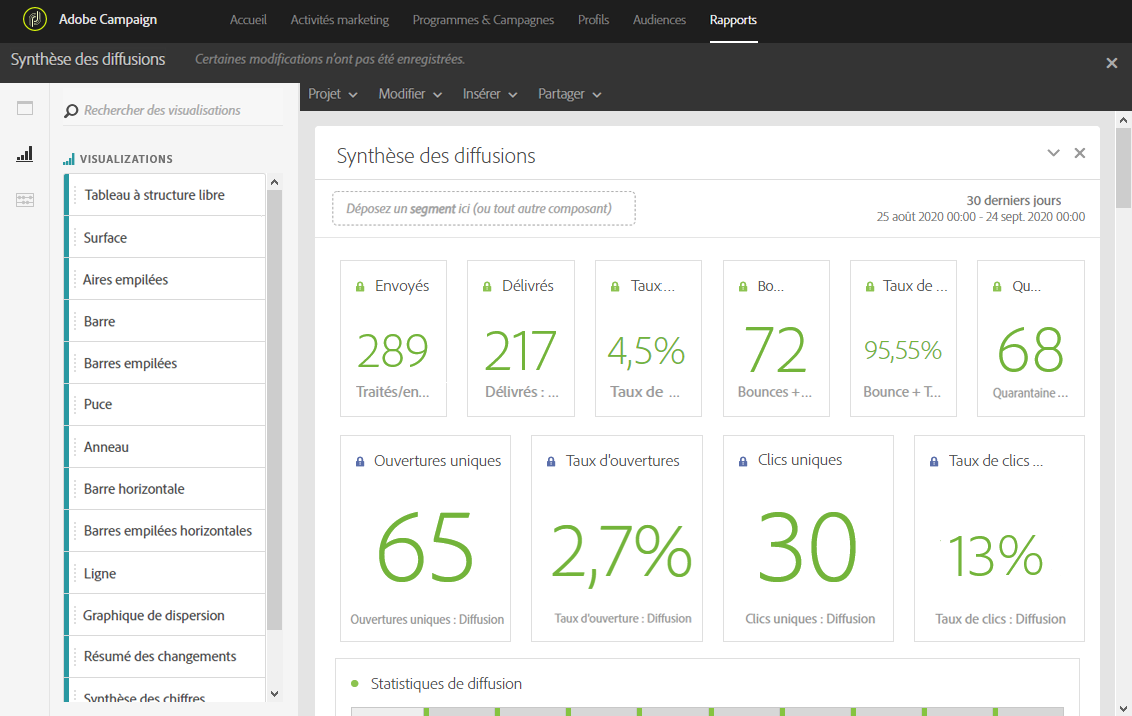Open the Panels icon in left rail
The image size is (1132, 716).
click(x=25, y=108)
